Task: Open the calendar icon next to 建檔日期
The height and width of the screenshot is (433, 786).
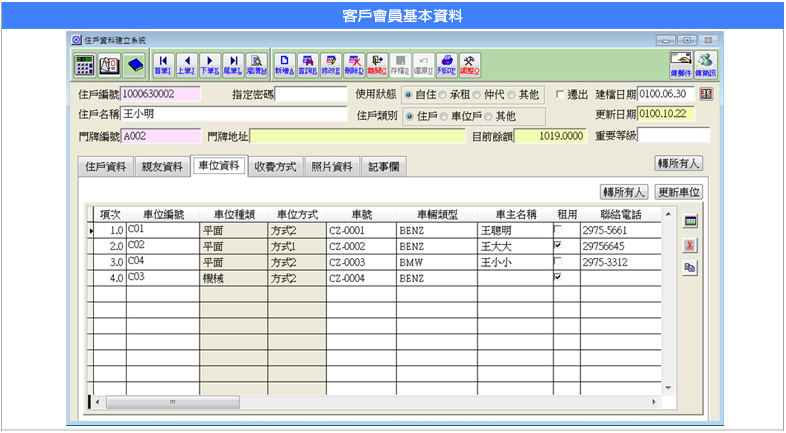Action: (706, 95)
